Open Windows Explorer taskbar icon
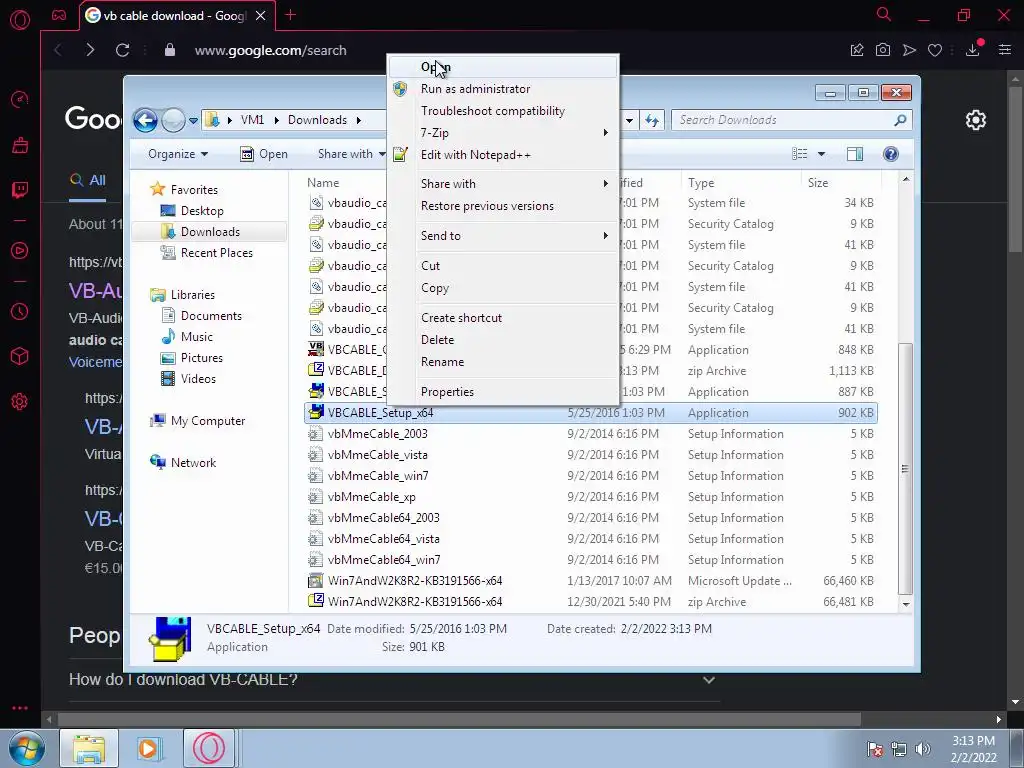 tap(89, 748)
